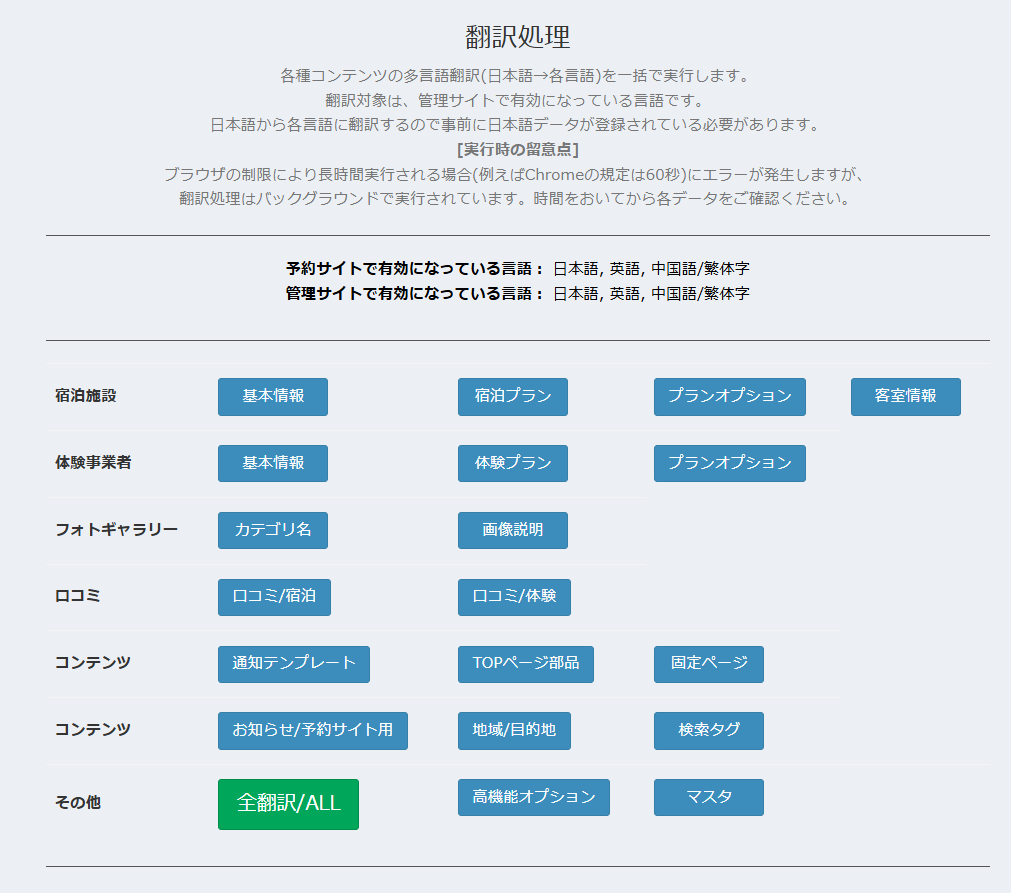Translate 口コミ/体験 reviews
Image resolution: width=1011 pixels, height=893 pixels.
[514, 597]
